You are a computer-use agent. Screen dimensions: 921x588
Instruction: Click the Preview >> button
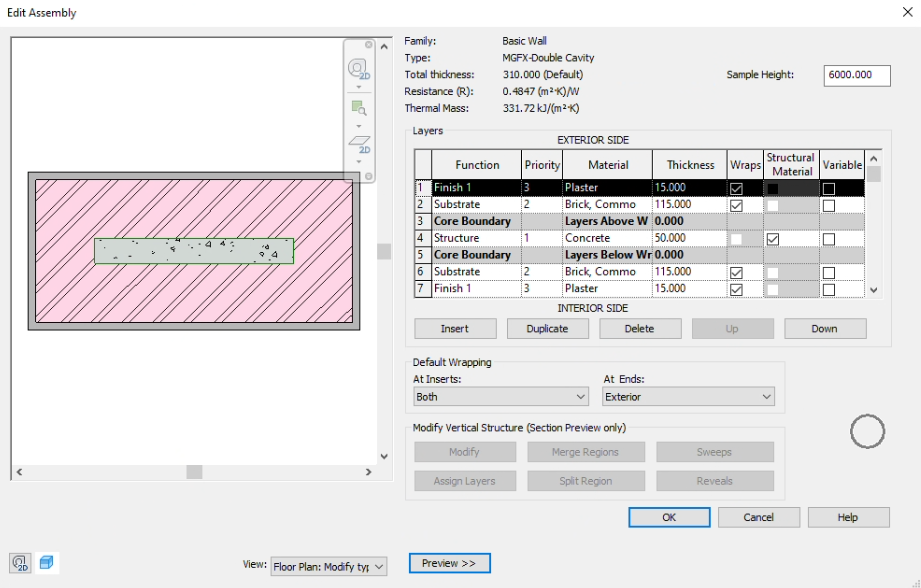click(x=449, y=563)
